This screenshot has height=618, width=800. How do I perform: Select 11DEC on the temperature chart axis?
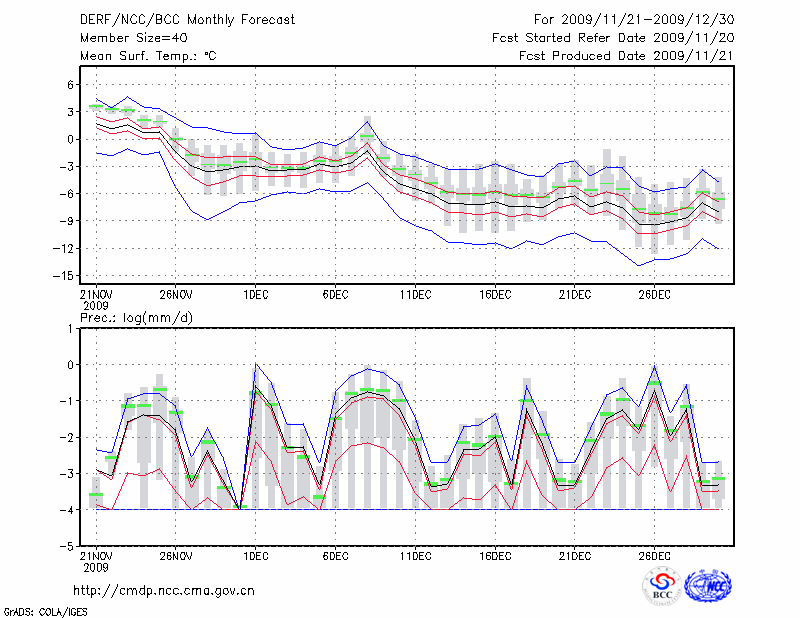click(x=415, y=294)
